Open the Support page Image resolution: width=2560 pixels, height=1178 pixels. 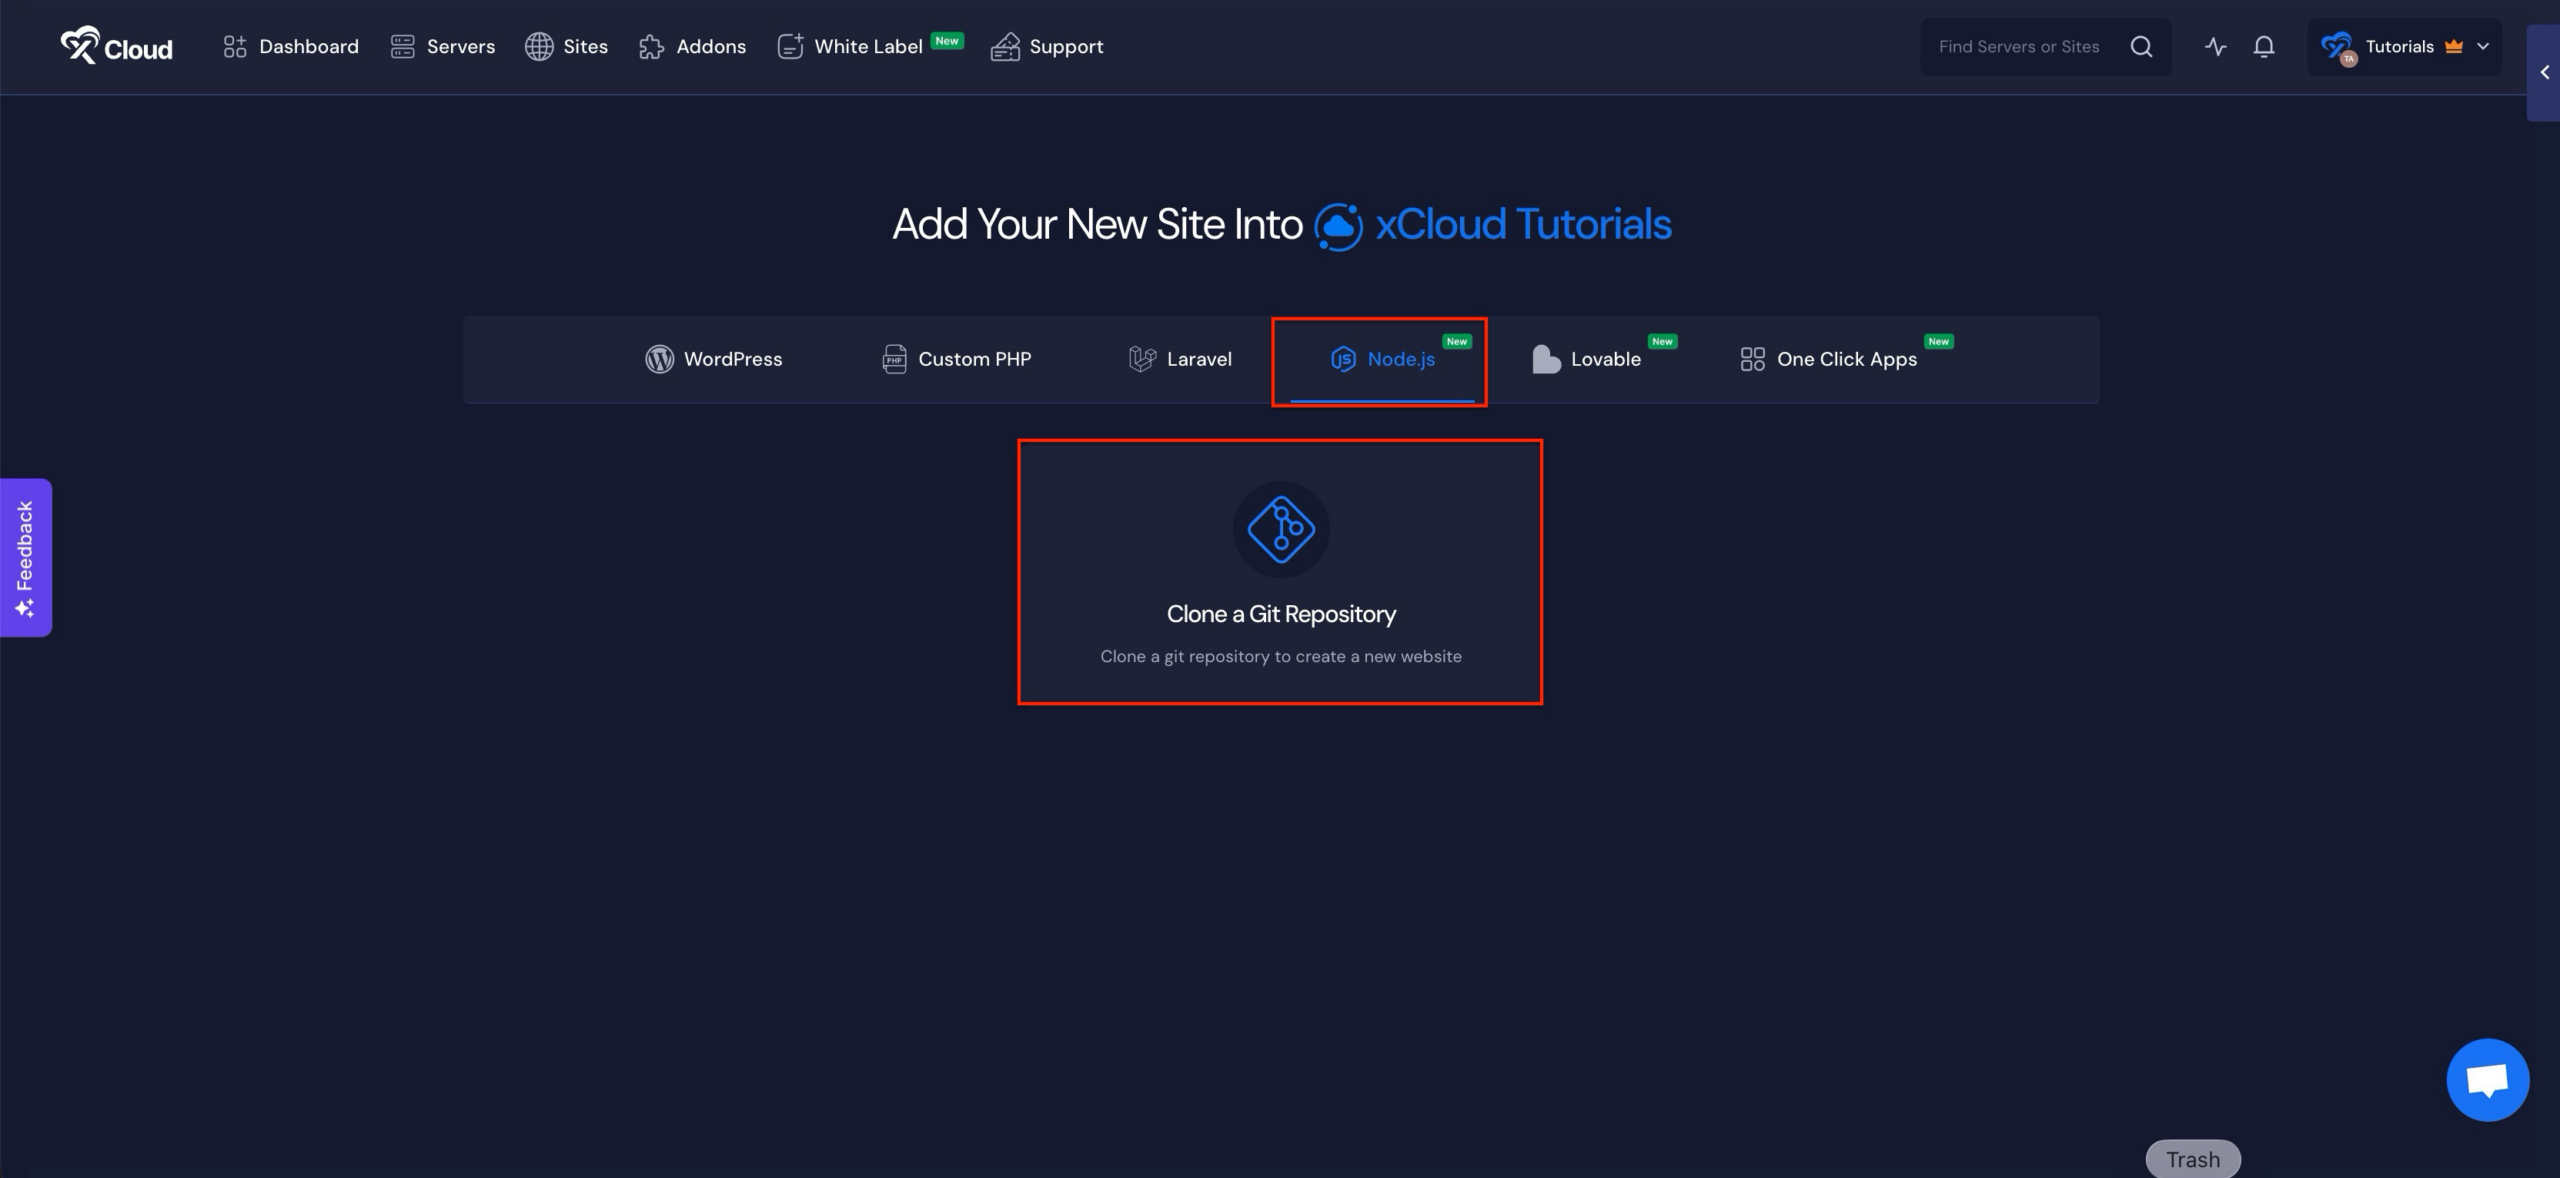coord(1046,46)
